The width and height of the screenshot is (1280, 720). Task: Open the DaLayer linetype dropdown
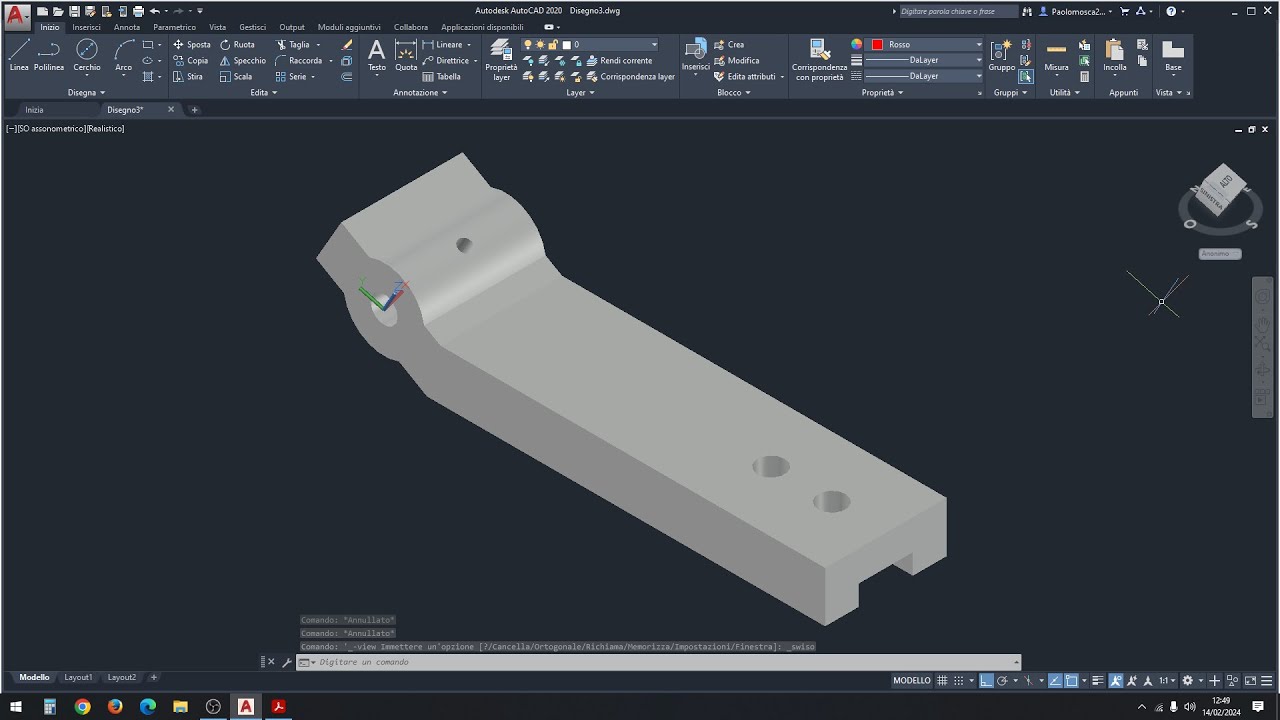click(924, 76)
